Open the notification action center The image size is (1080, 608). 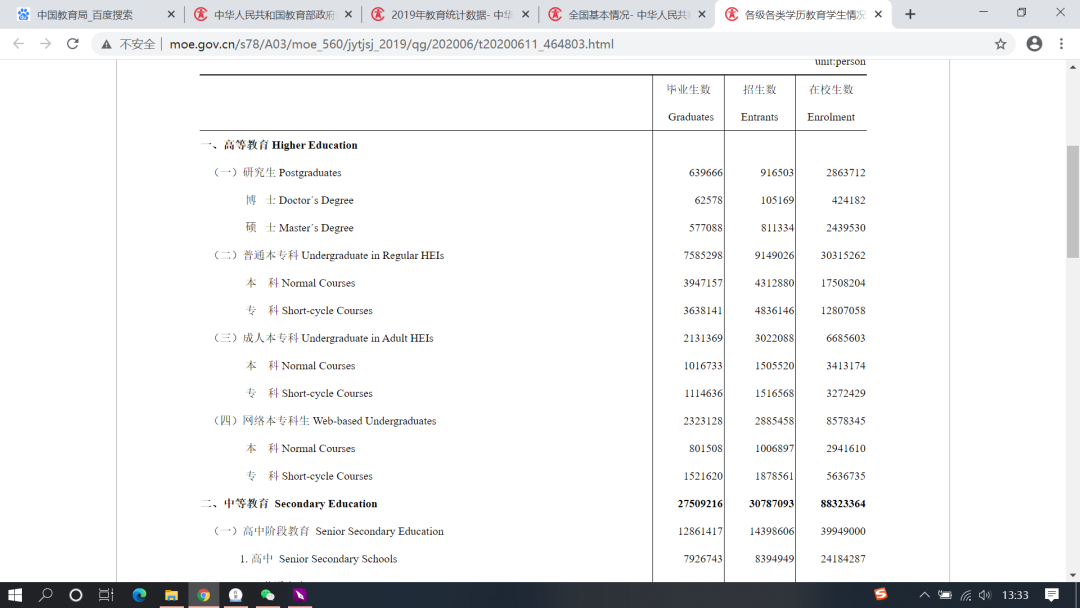pos(1052,595)
